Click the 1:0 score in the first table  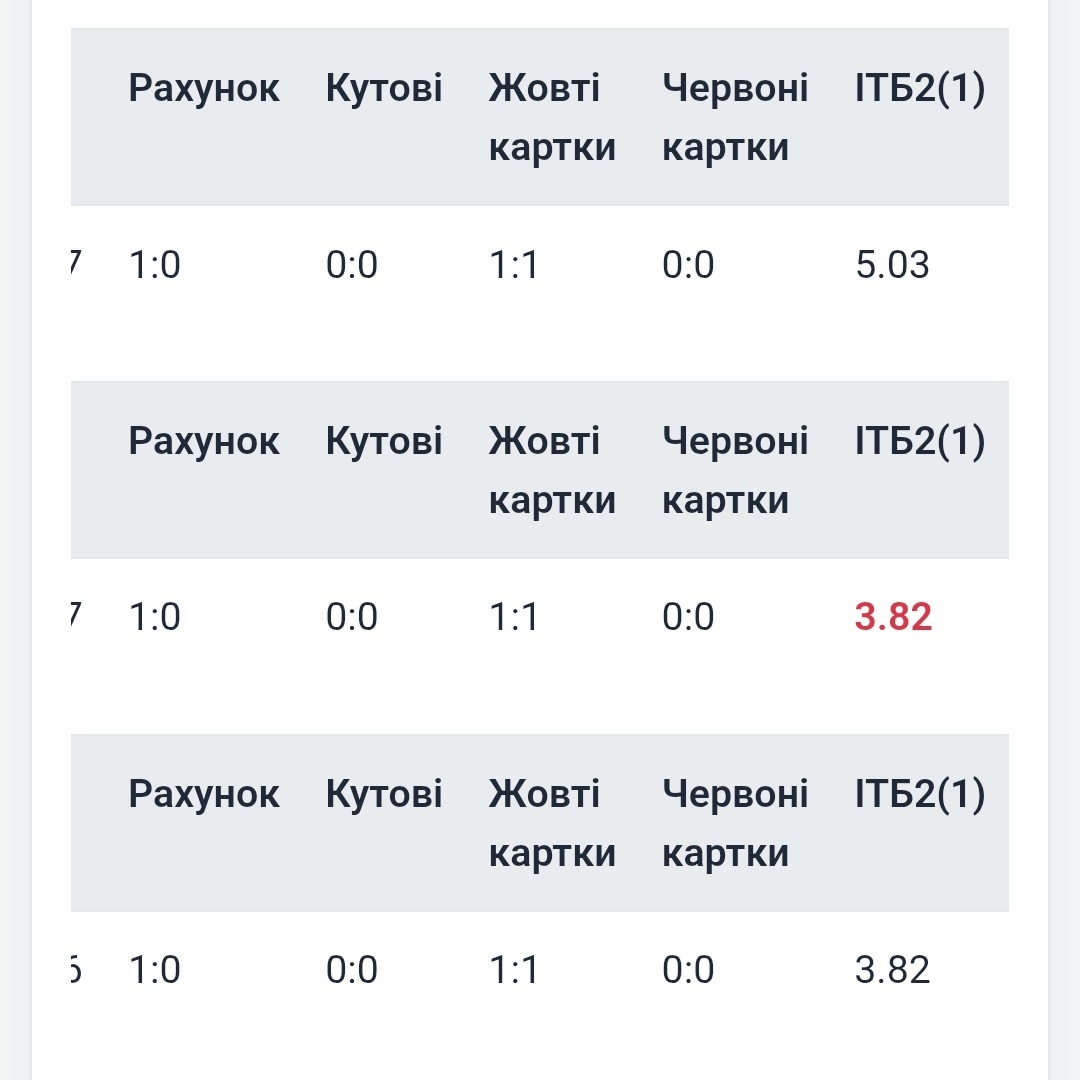tap(155, 265)
